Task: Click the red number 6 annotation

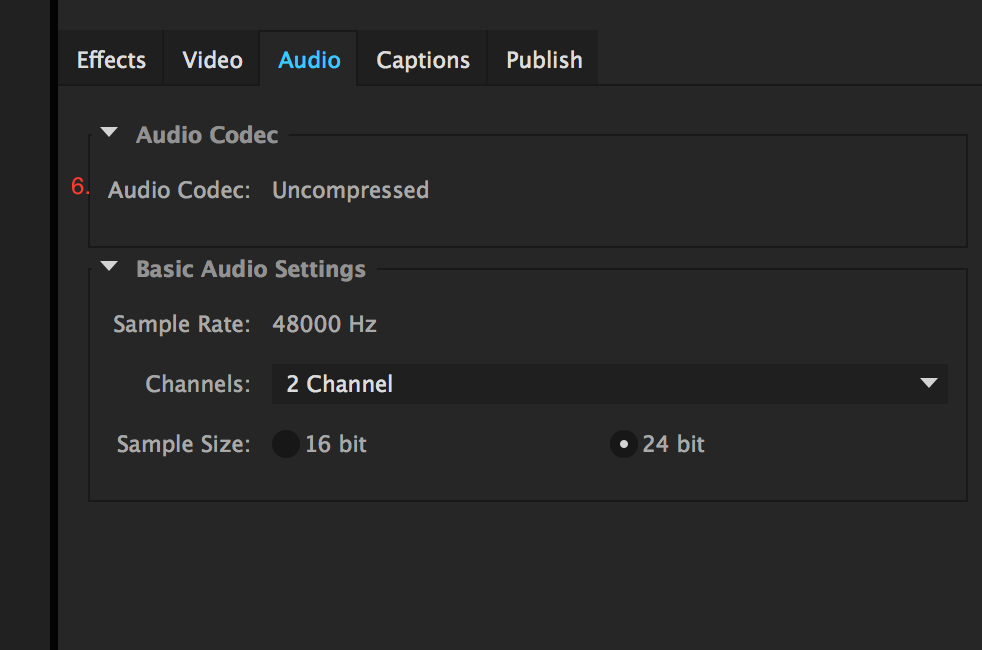Action: point(80,186)
